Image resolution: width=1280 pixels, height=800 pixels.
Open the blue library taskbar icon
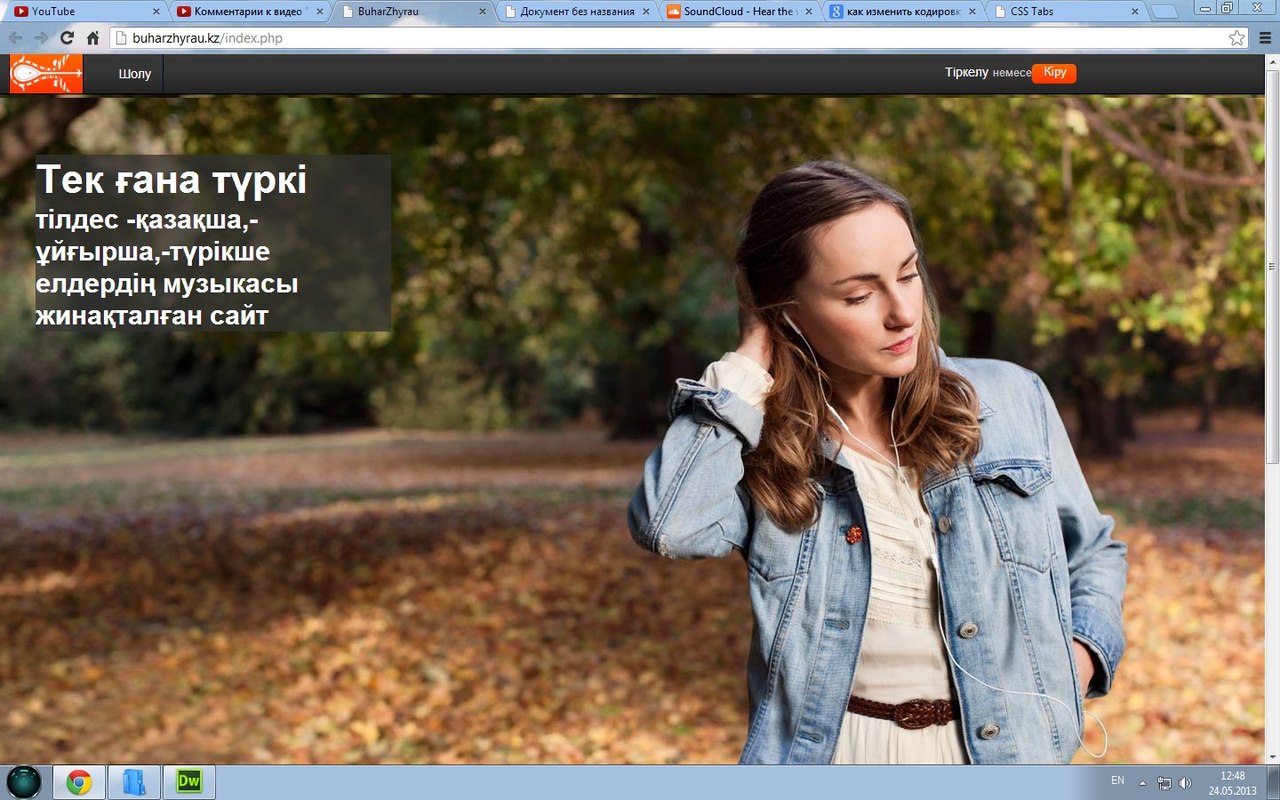[x=134, y=781]
